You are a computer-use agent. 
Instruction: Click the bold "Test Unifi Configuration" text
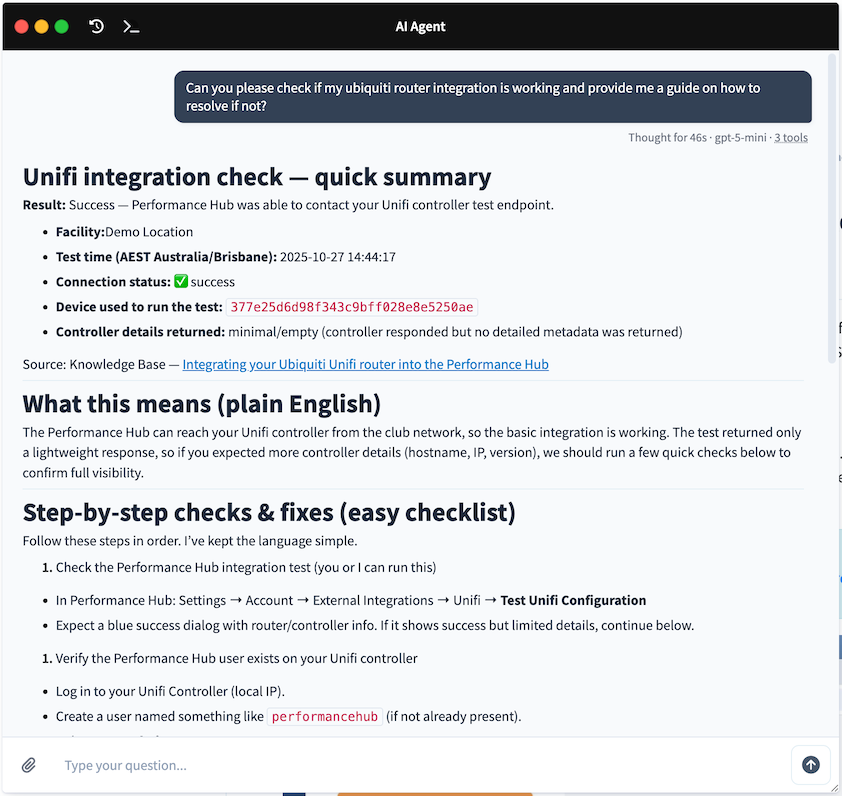pos(573,601)
